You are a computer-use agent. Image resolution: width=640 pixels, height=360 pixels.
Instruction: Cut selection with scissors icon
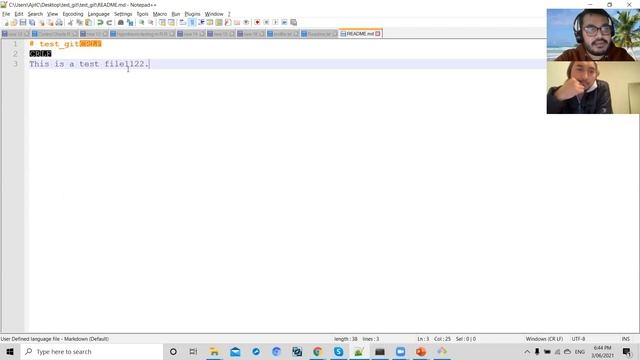point(70,22)
